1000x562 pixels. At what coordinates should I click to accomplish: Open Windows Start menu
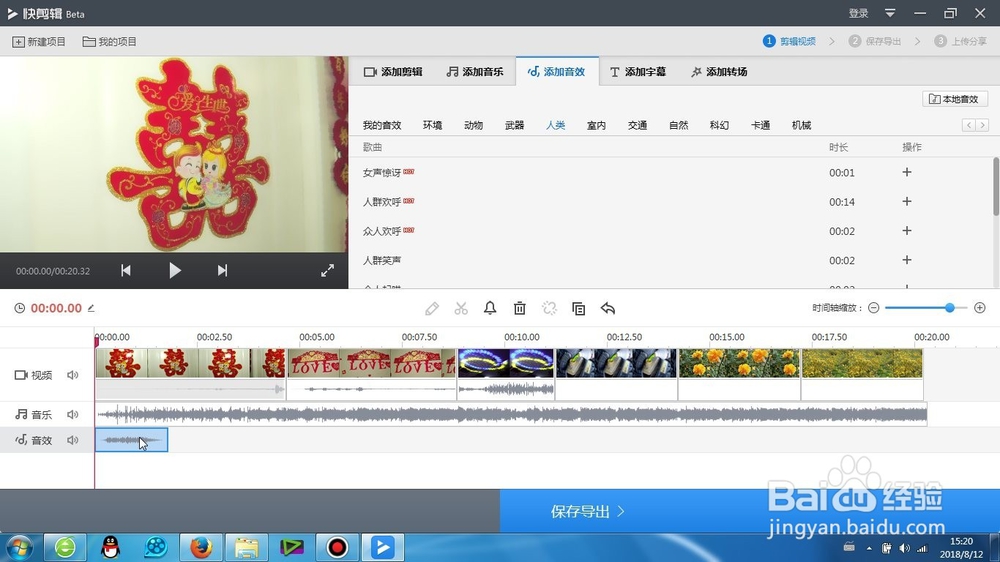[18, 547]
